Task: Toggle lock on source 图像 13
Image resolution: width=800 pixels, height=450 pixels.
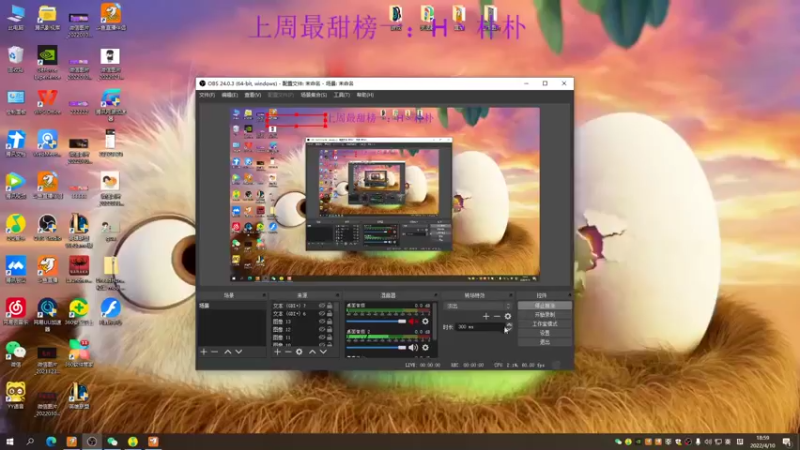Action: point(330,321)
